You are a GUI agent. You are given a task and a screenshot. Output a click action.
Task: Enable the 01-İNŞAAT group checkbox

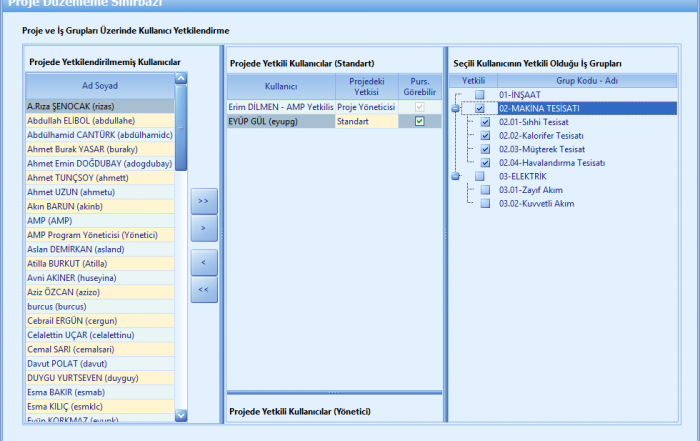pyautogui.click(x=480, y=95)
